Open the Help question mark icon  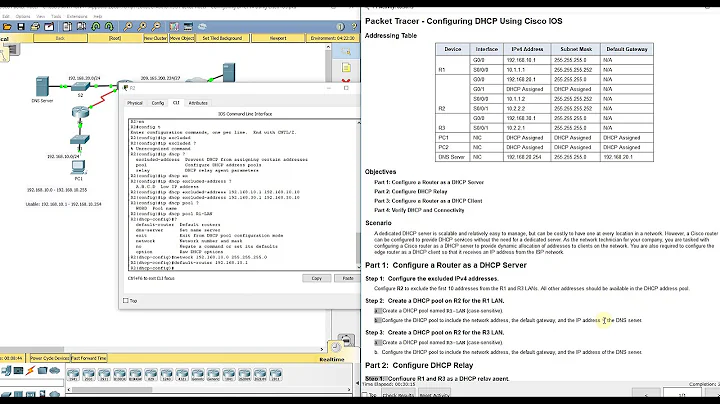point(354,27)
